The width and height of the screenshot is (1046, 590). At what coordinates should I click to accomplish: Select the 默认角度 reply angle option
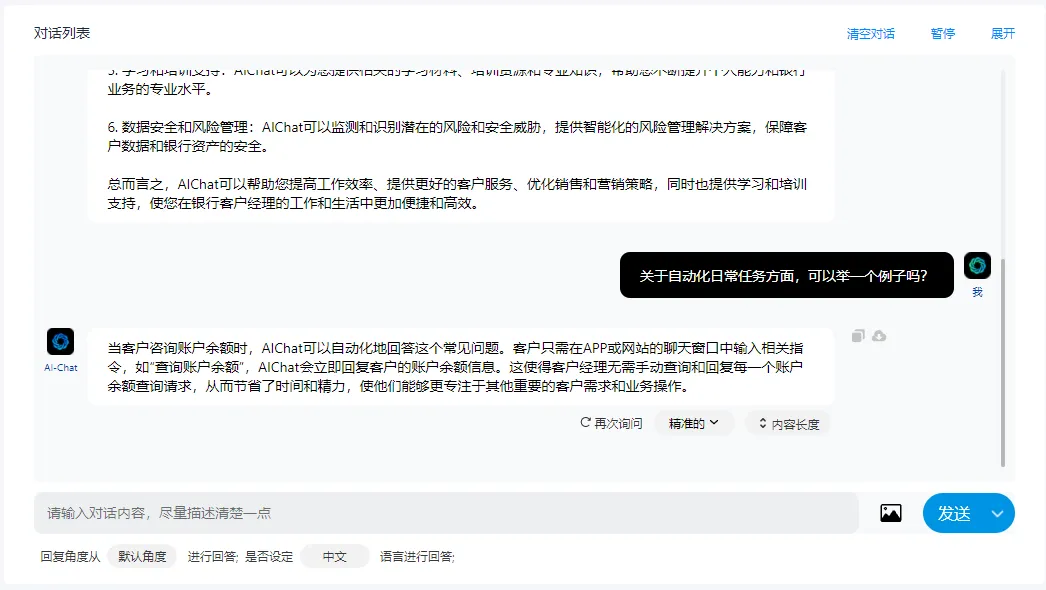142,557
